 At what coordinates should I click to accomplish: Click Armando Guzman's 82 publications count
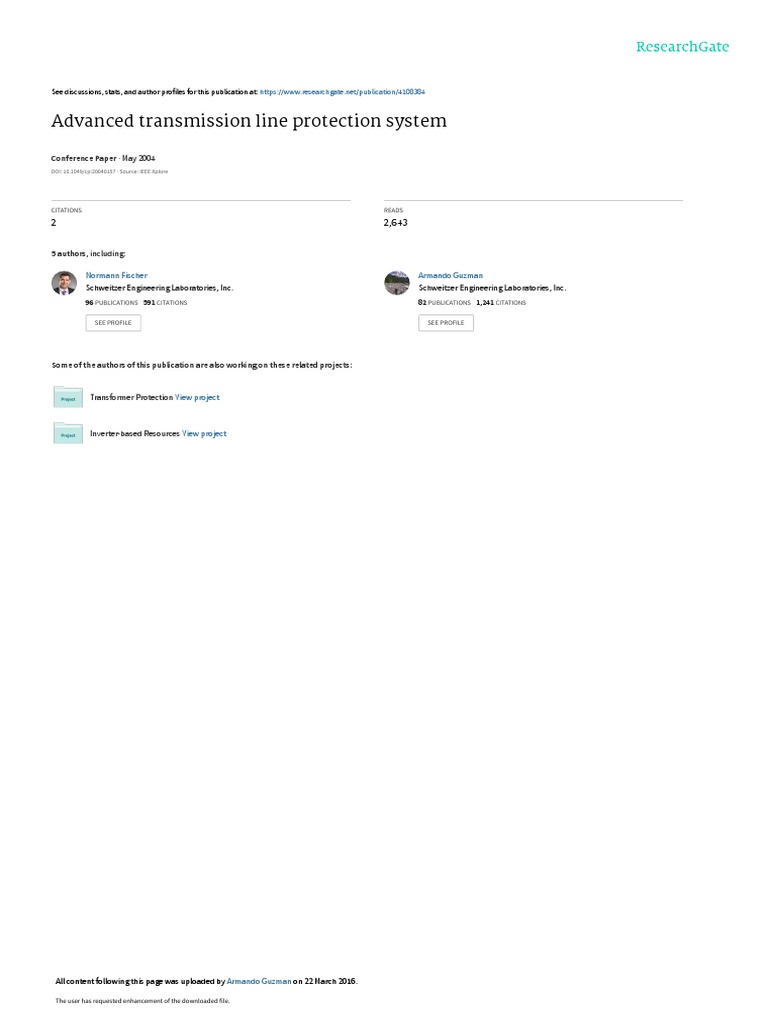[444, 303]
